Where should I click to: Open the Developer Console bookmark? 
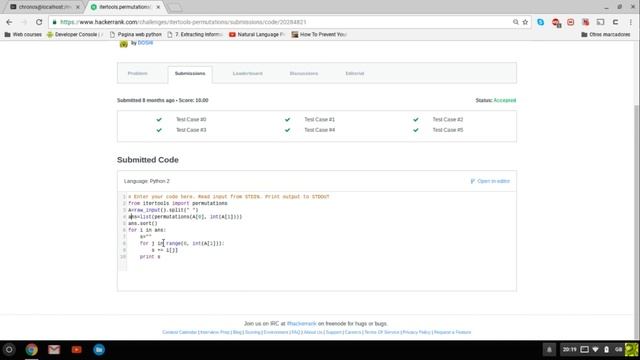(75, 35)
